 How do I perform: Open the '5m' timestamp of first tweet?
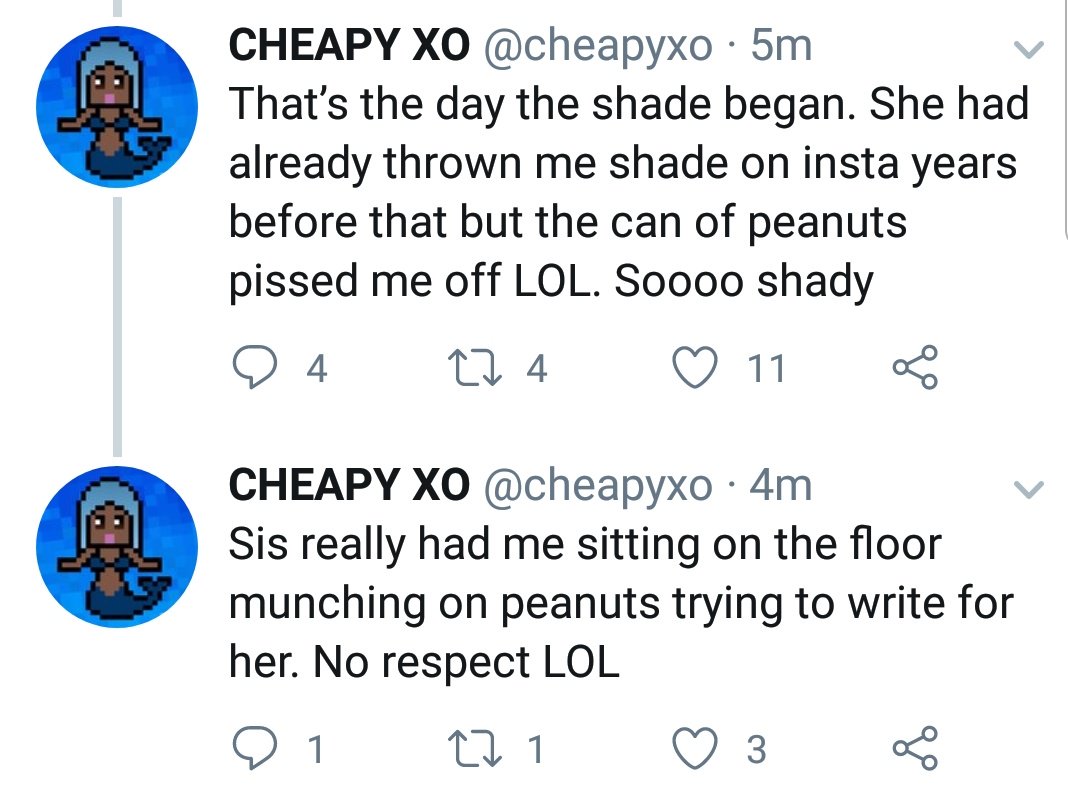(x=781, y=46)
